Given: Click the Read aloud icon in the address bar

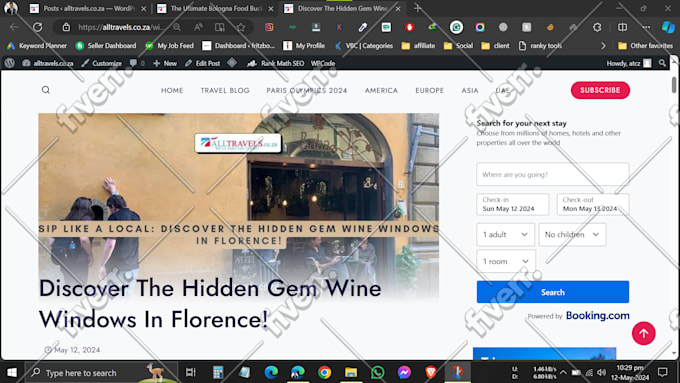Looking at the screenshot, I should (198, 27).
